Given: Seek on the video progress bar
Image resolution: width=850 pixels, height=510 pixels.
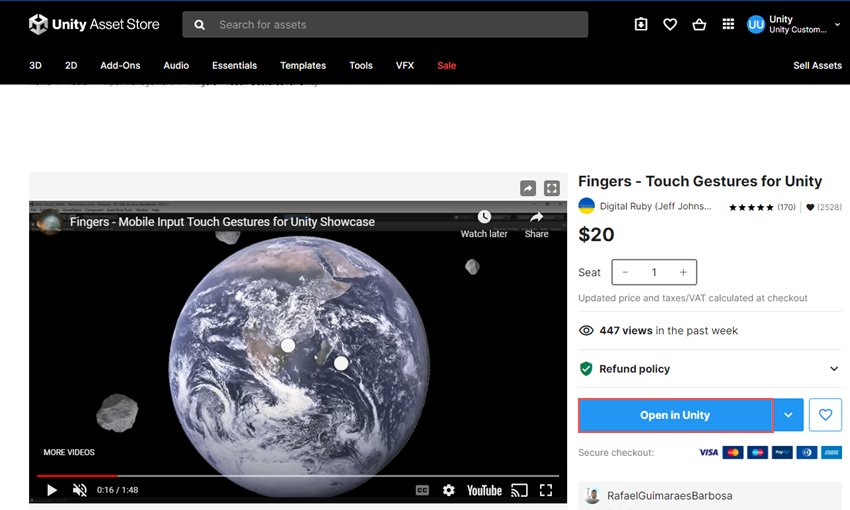Looking at the screenshot, I should [298, 476].
